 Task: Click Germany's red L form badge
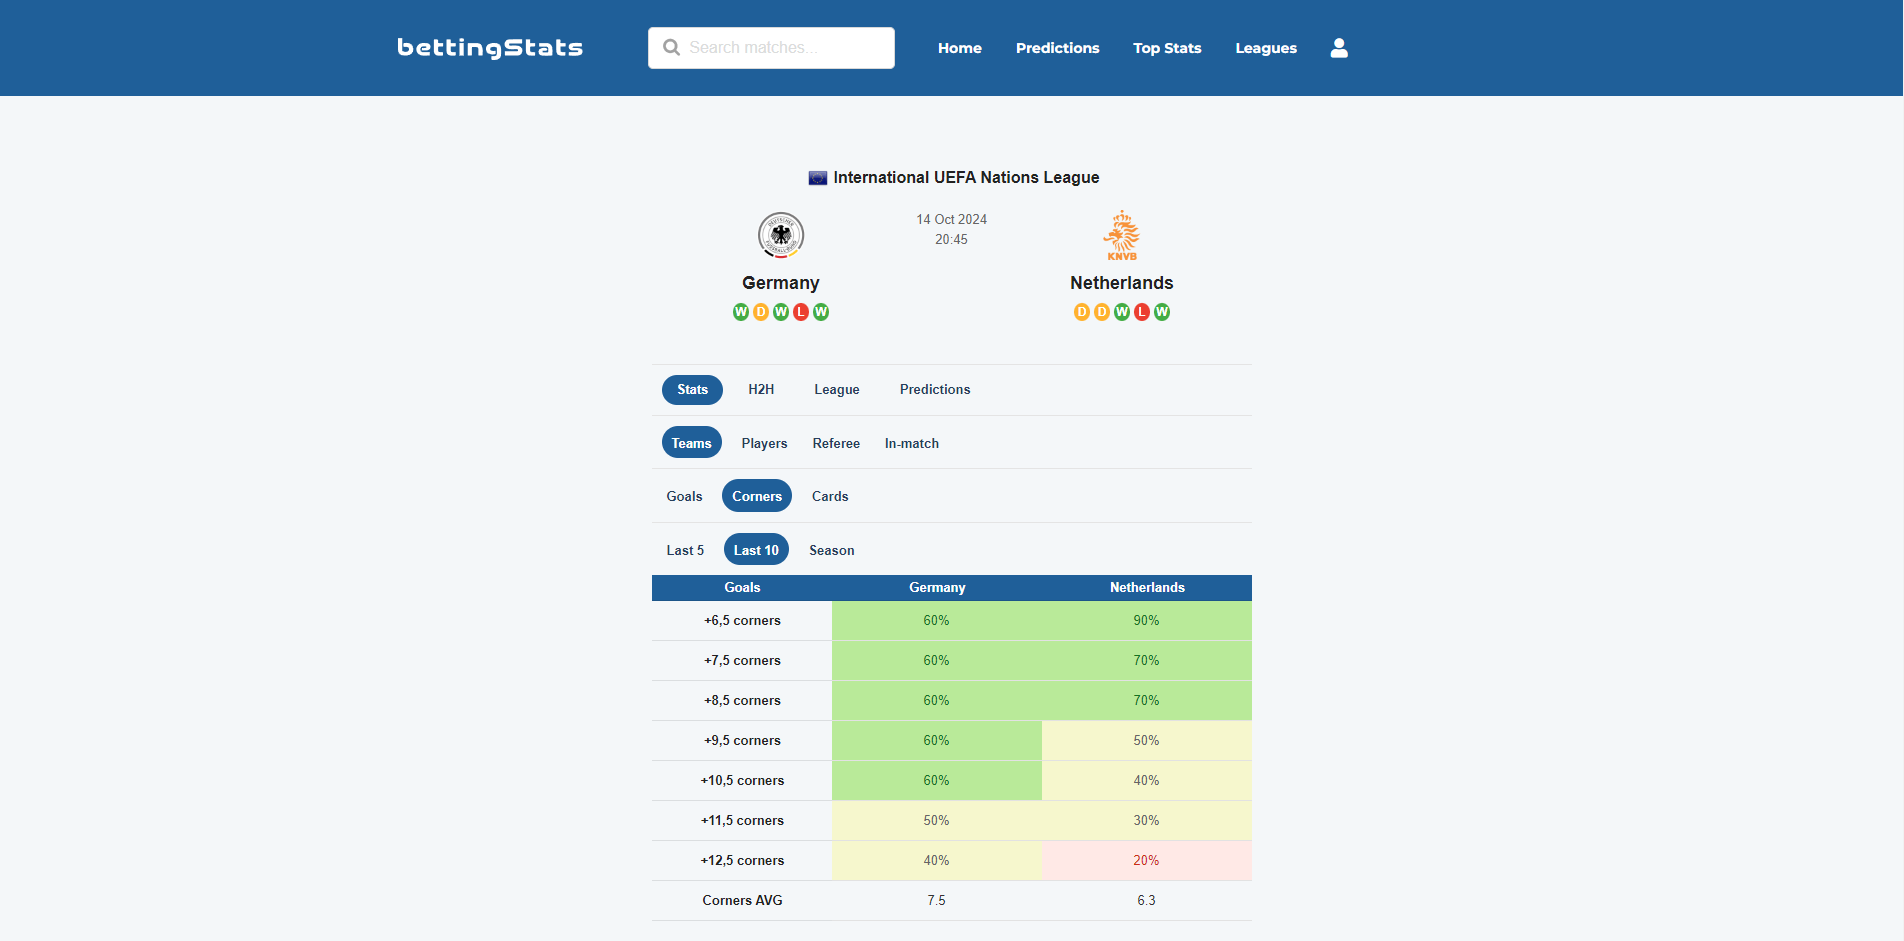[801, 312]
